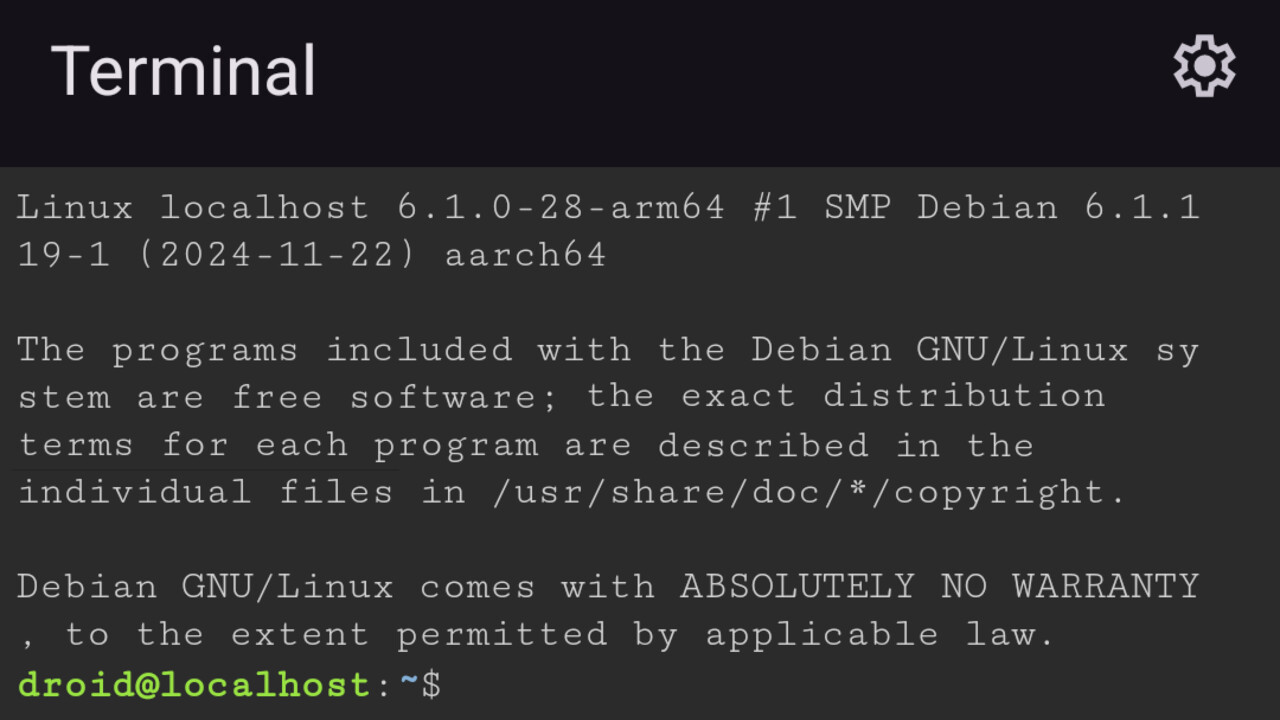The width and height of the screenshot is (1280, 720).
Task: Click the aarch64 architecture text
Action: click(x=526, y=255)
